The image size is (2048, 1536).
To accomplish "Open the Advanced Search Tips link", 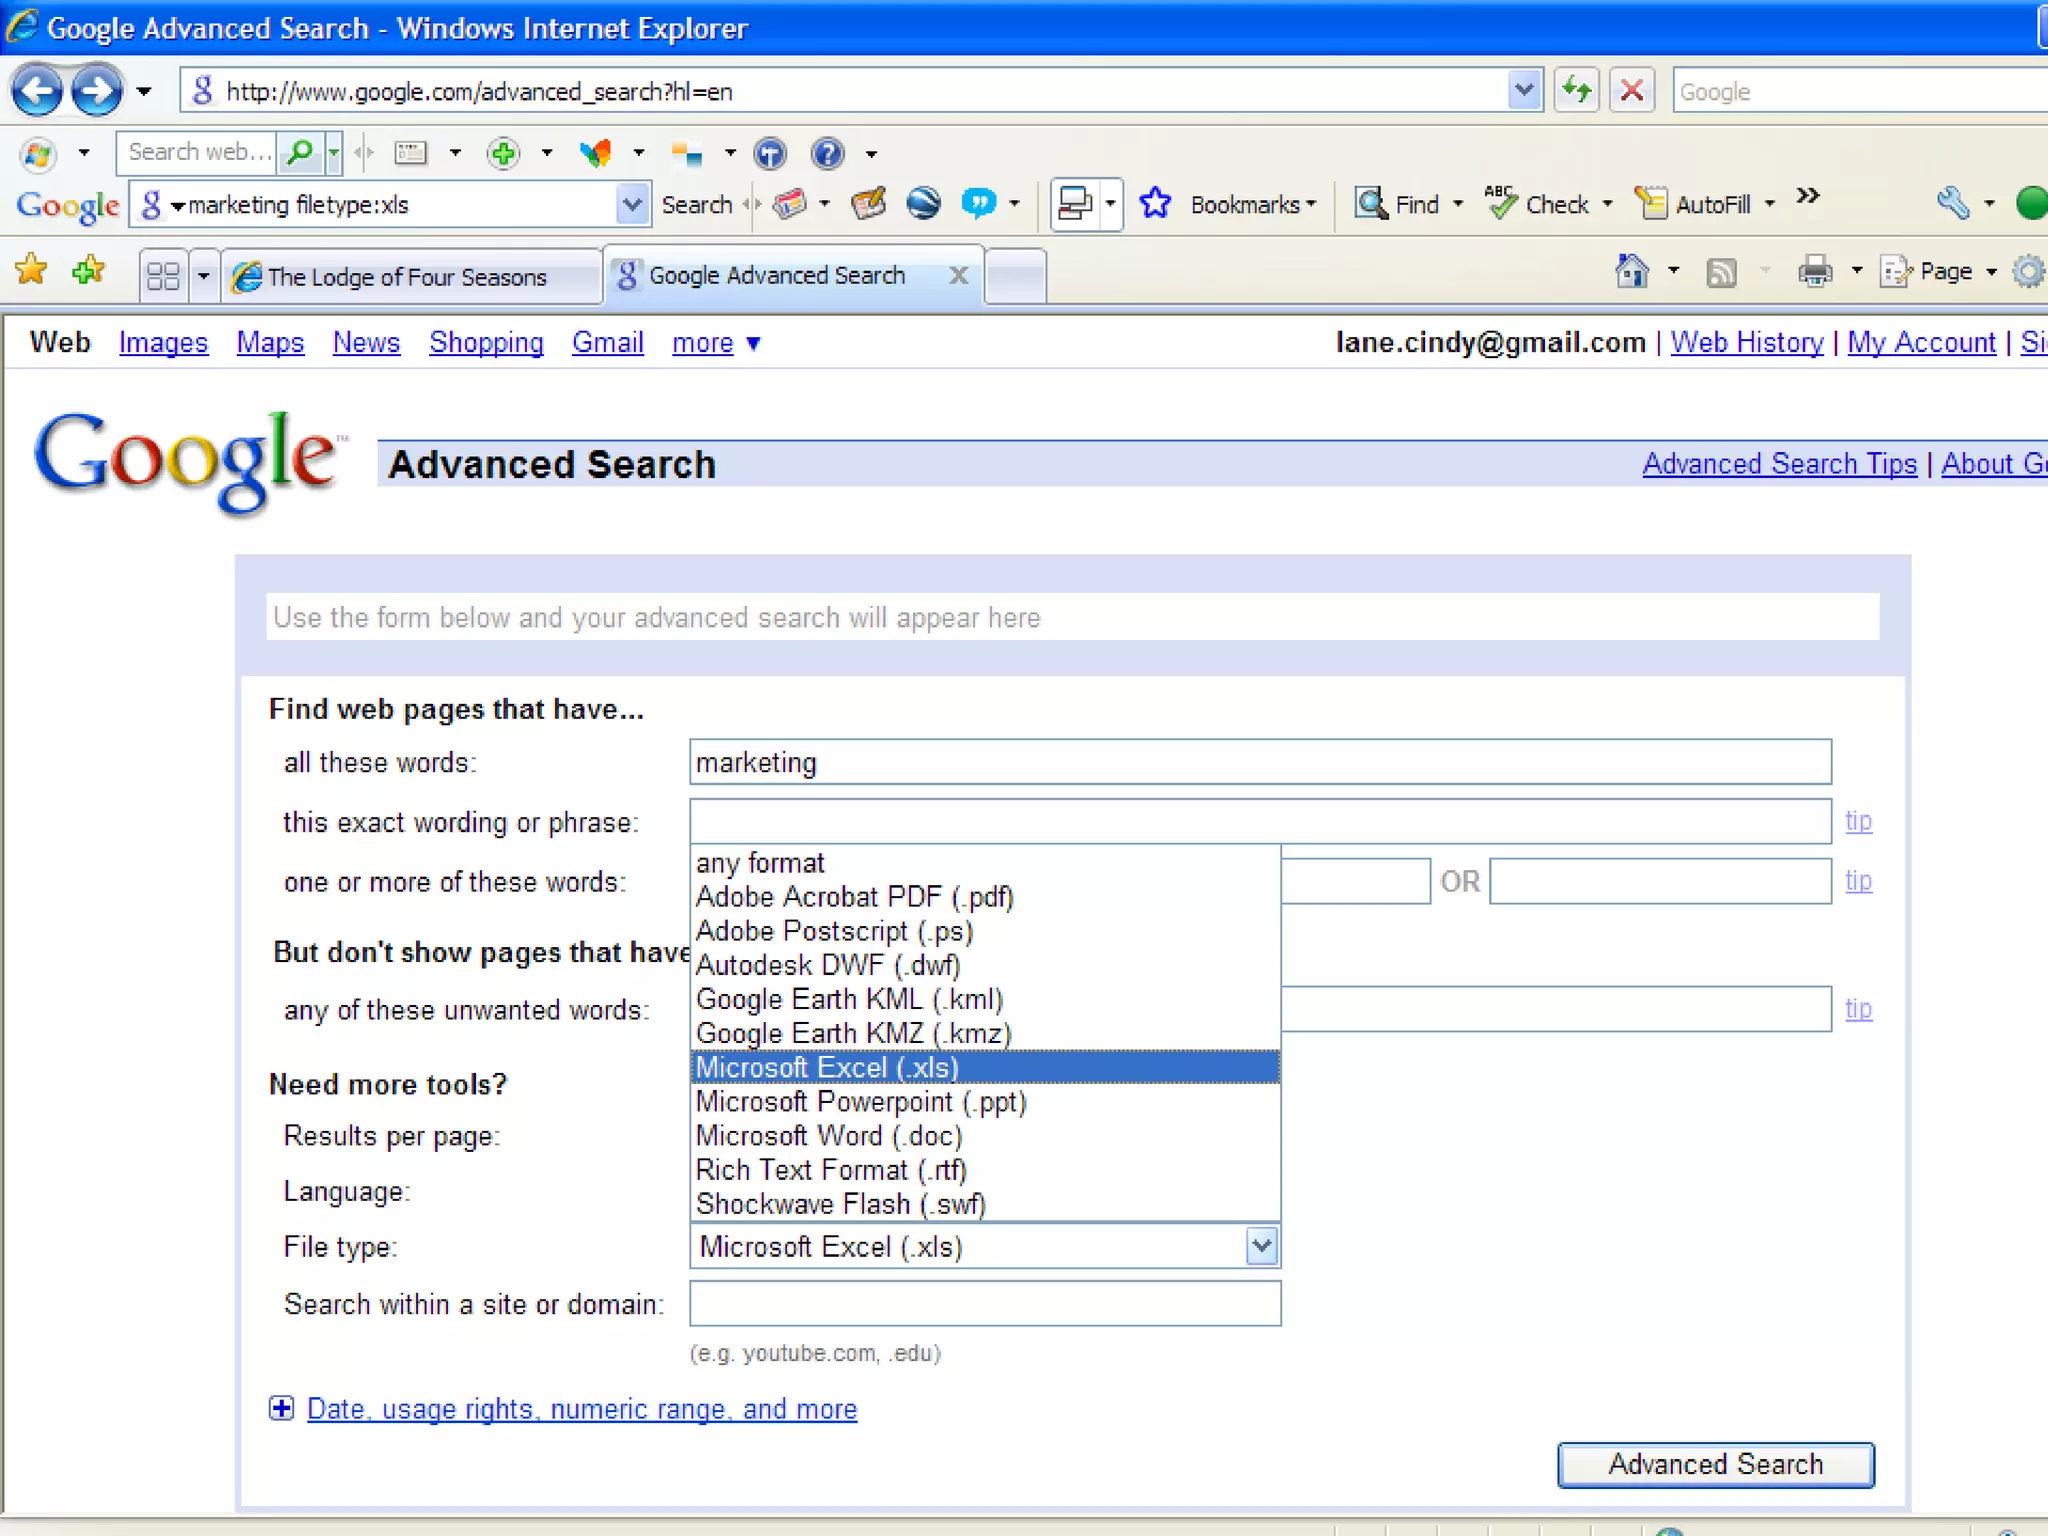I will coord(1779,464).
